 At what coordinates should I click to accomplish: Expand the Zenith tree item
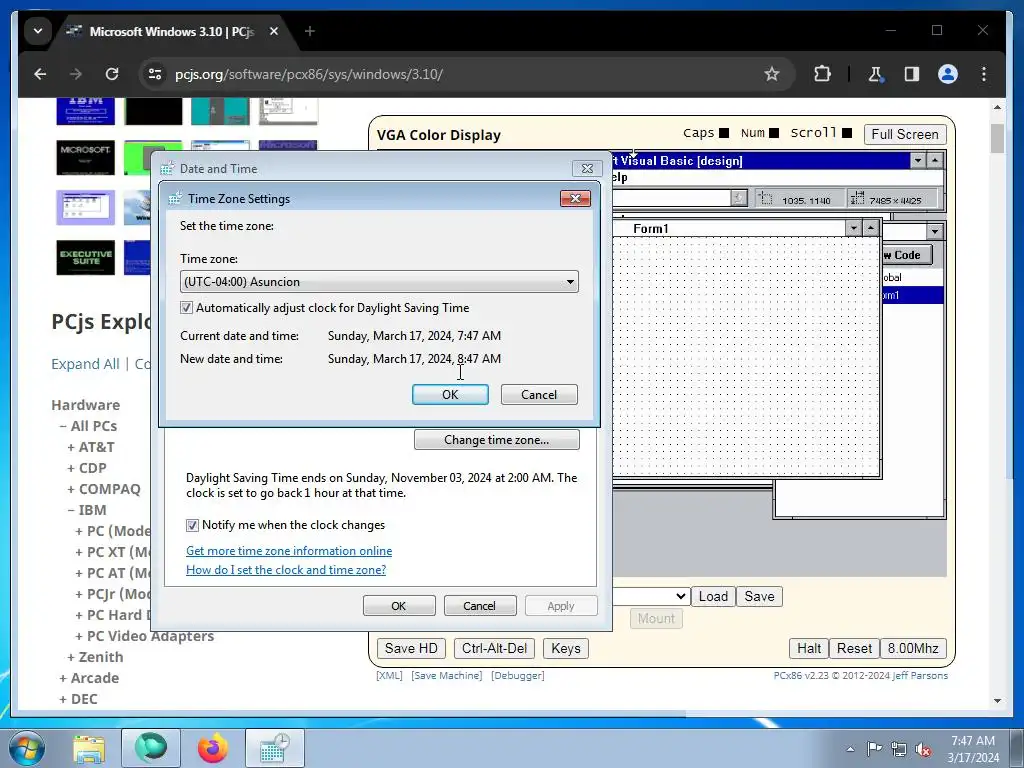click(95, 657)
